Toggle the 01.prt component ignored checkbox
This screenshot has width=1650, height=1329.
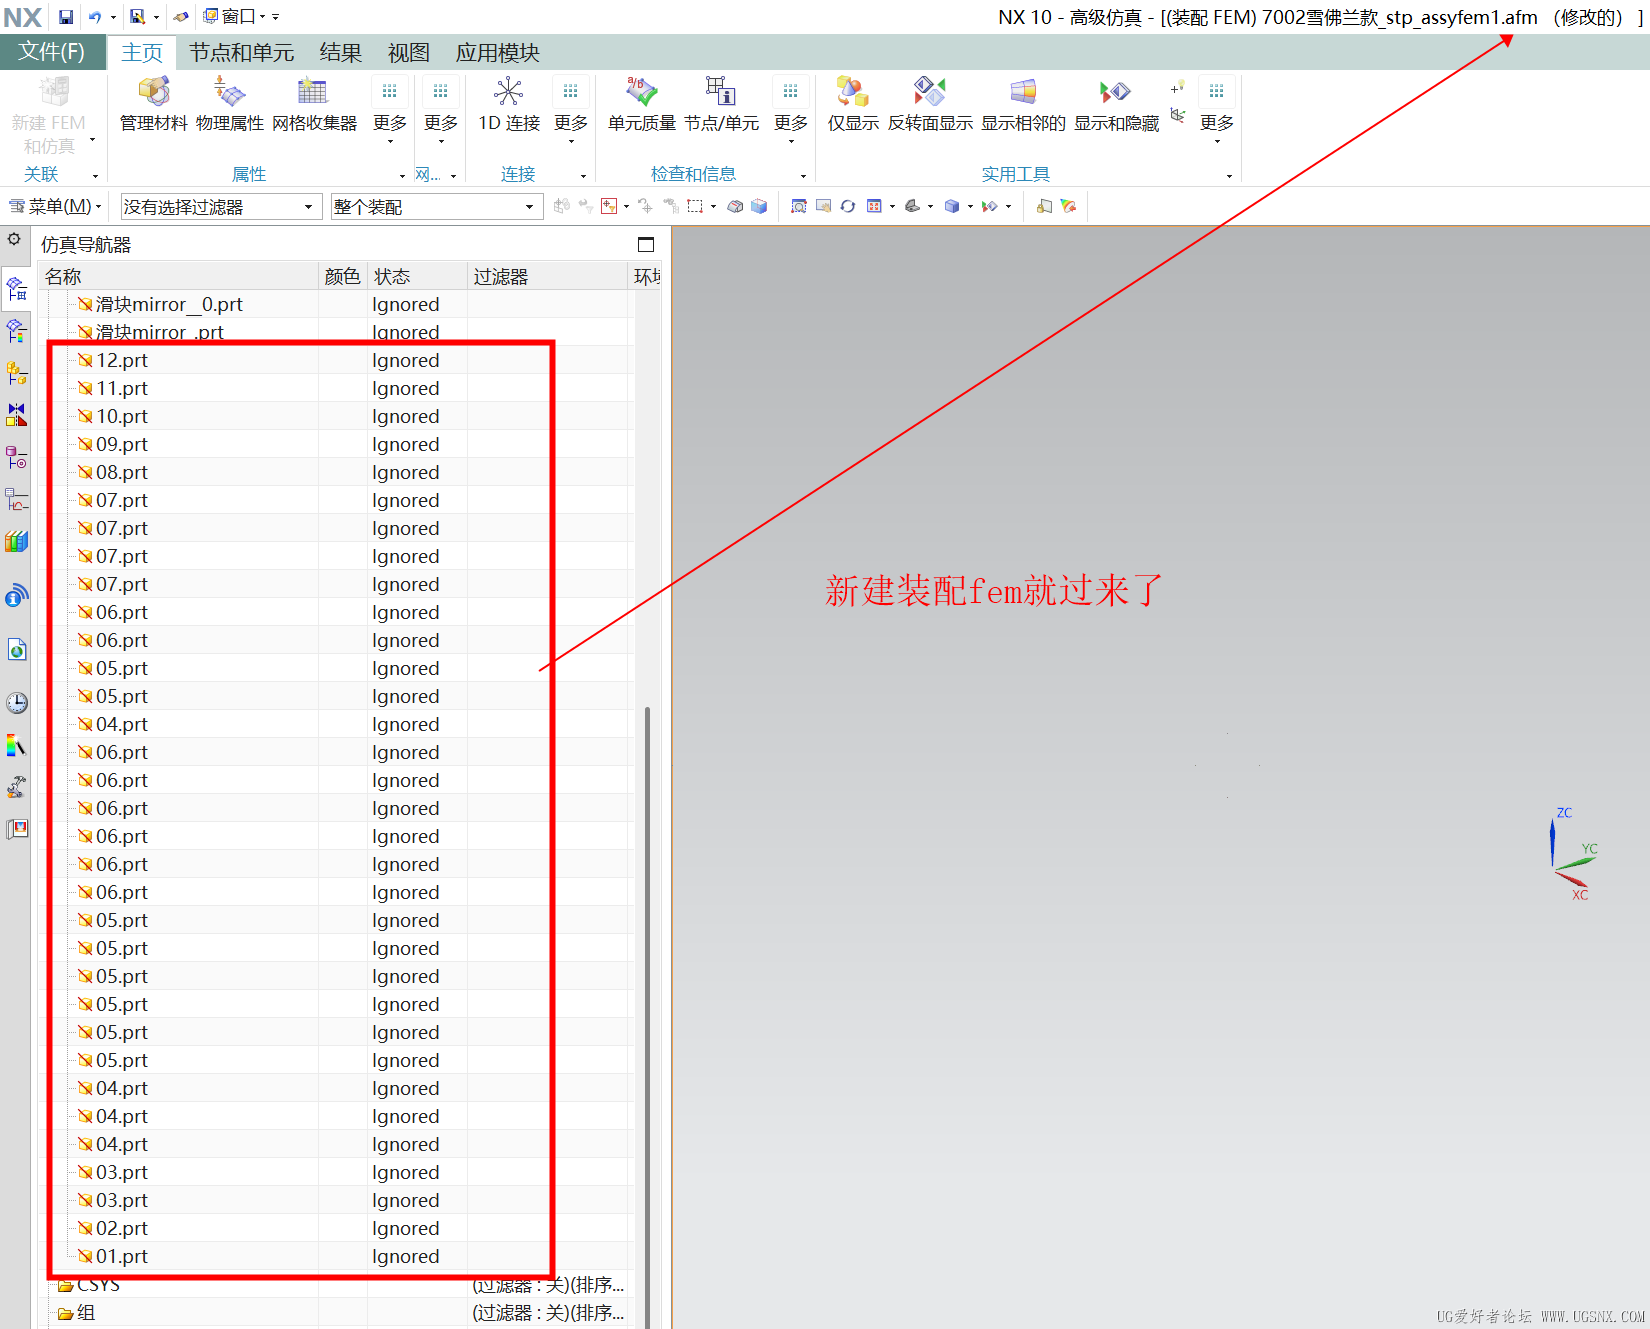(85, 1256)
